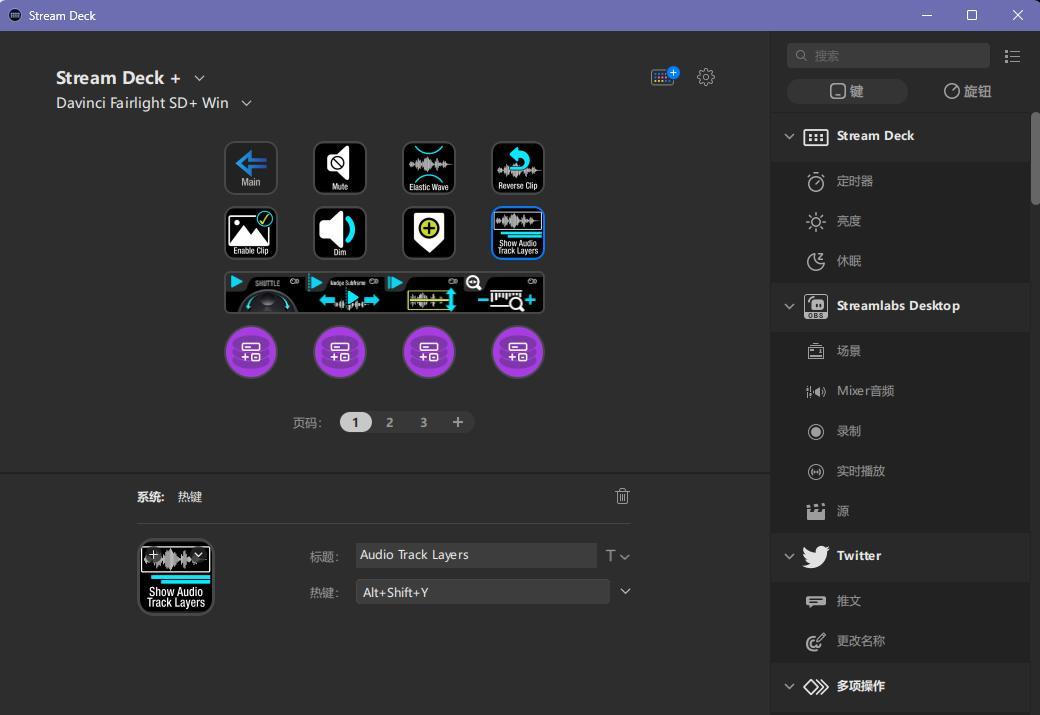The height and width of the screenshot is (715, 1040).
Task: Go to page 3
Action: [x=423, y=422]
